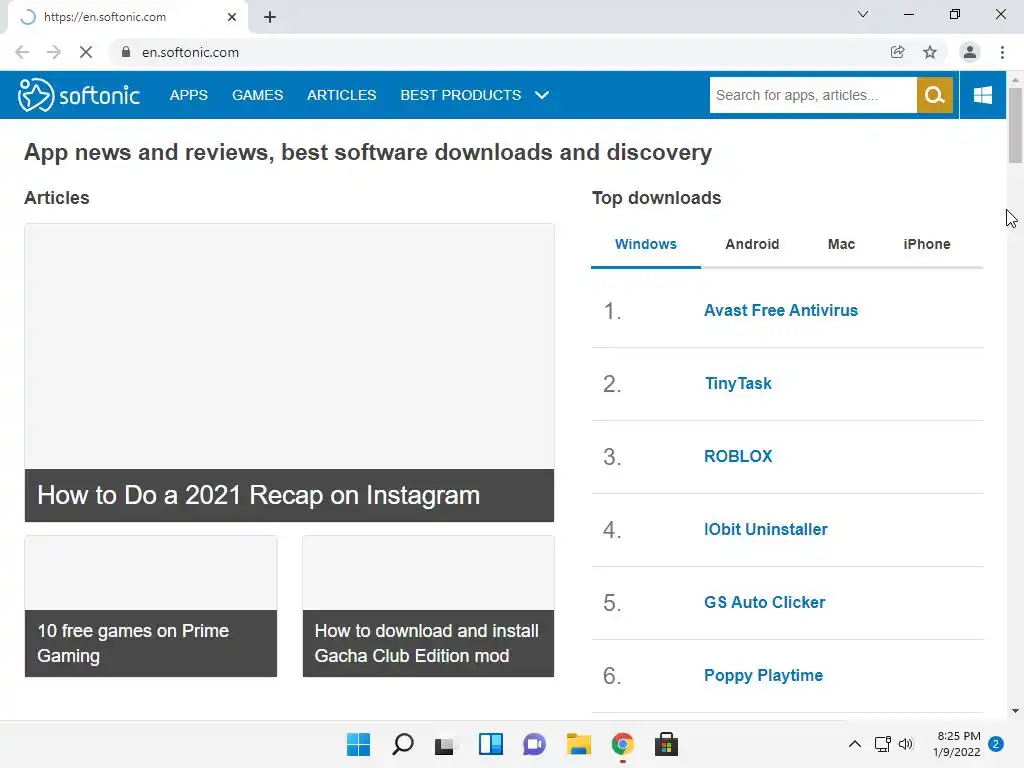Screen dimensions: 1024x768
Task: Open the IObit Uninstaller link
Action: point(765,530)
